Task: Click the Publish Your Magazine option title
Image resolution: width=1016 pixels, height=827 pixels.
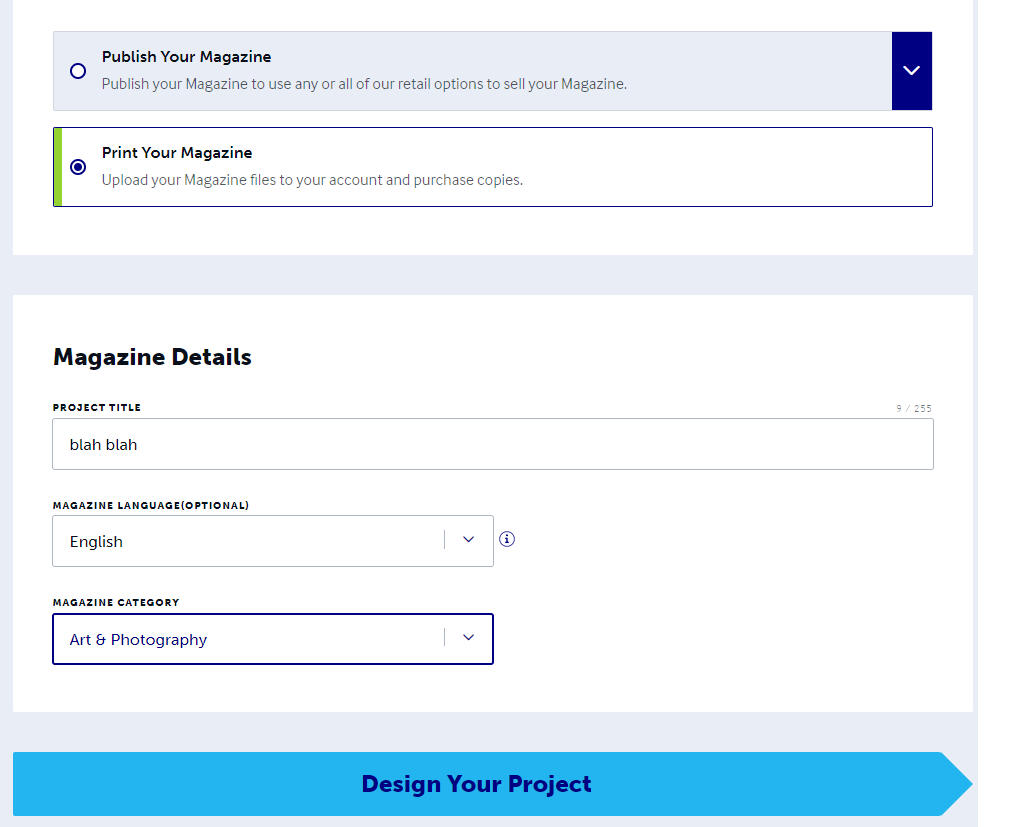Action: point(186,57)
